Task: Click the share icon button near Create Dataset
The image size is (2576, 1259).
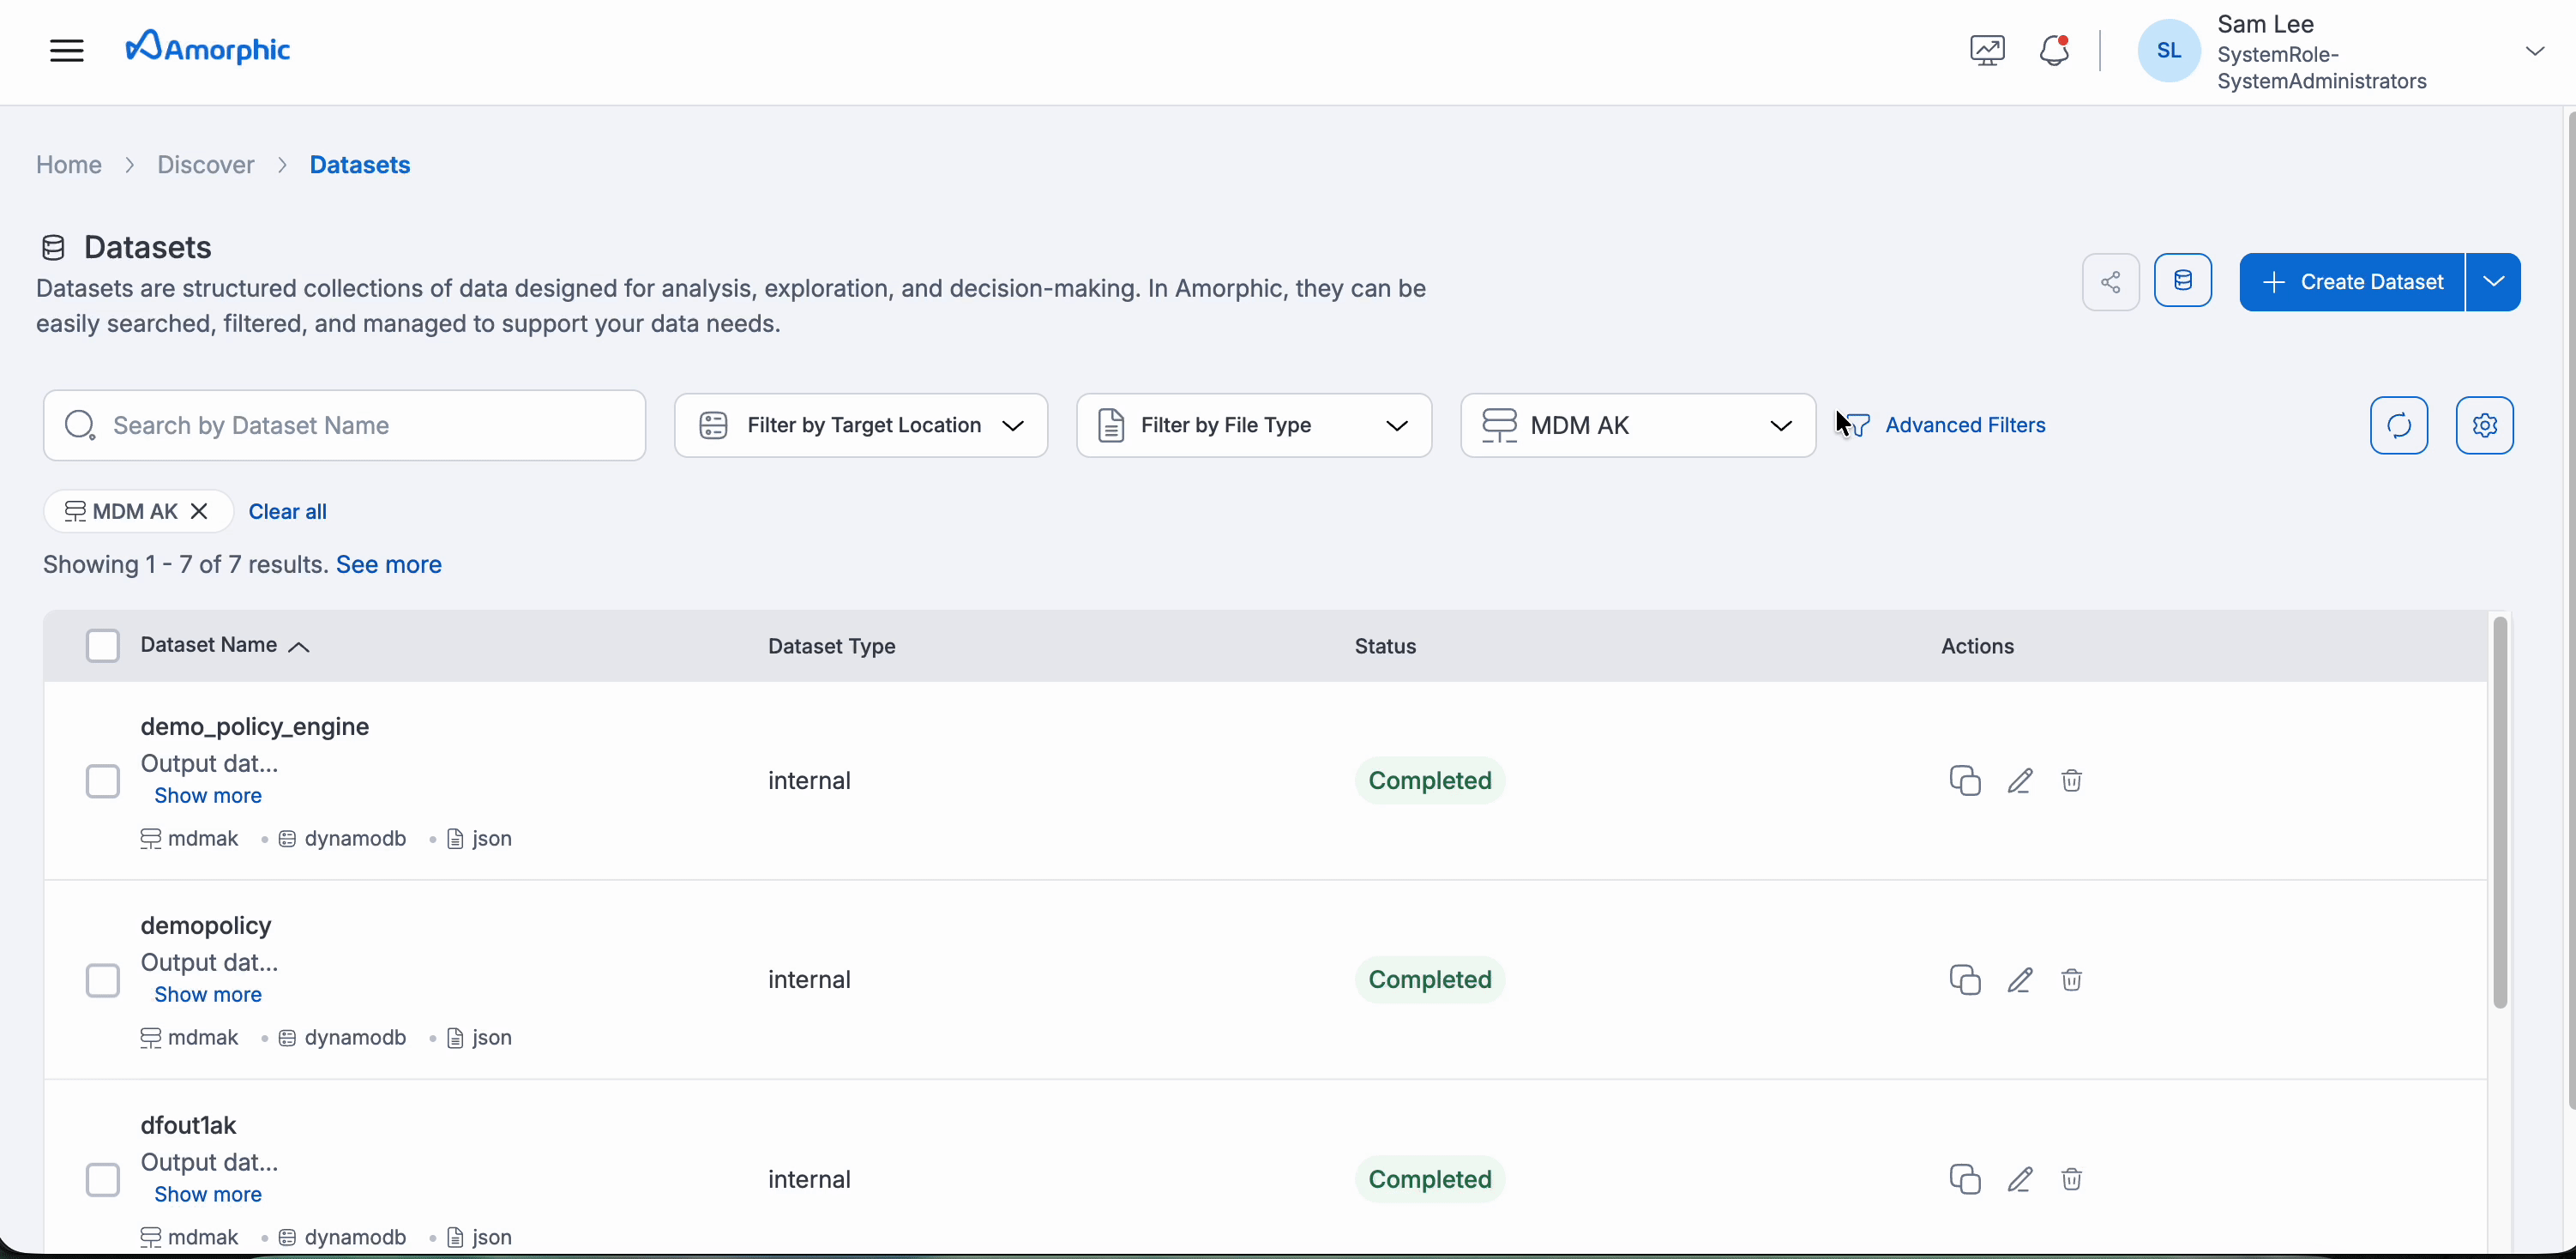Action: [x=2110, y=282]
